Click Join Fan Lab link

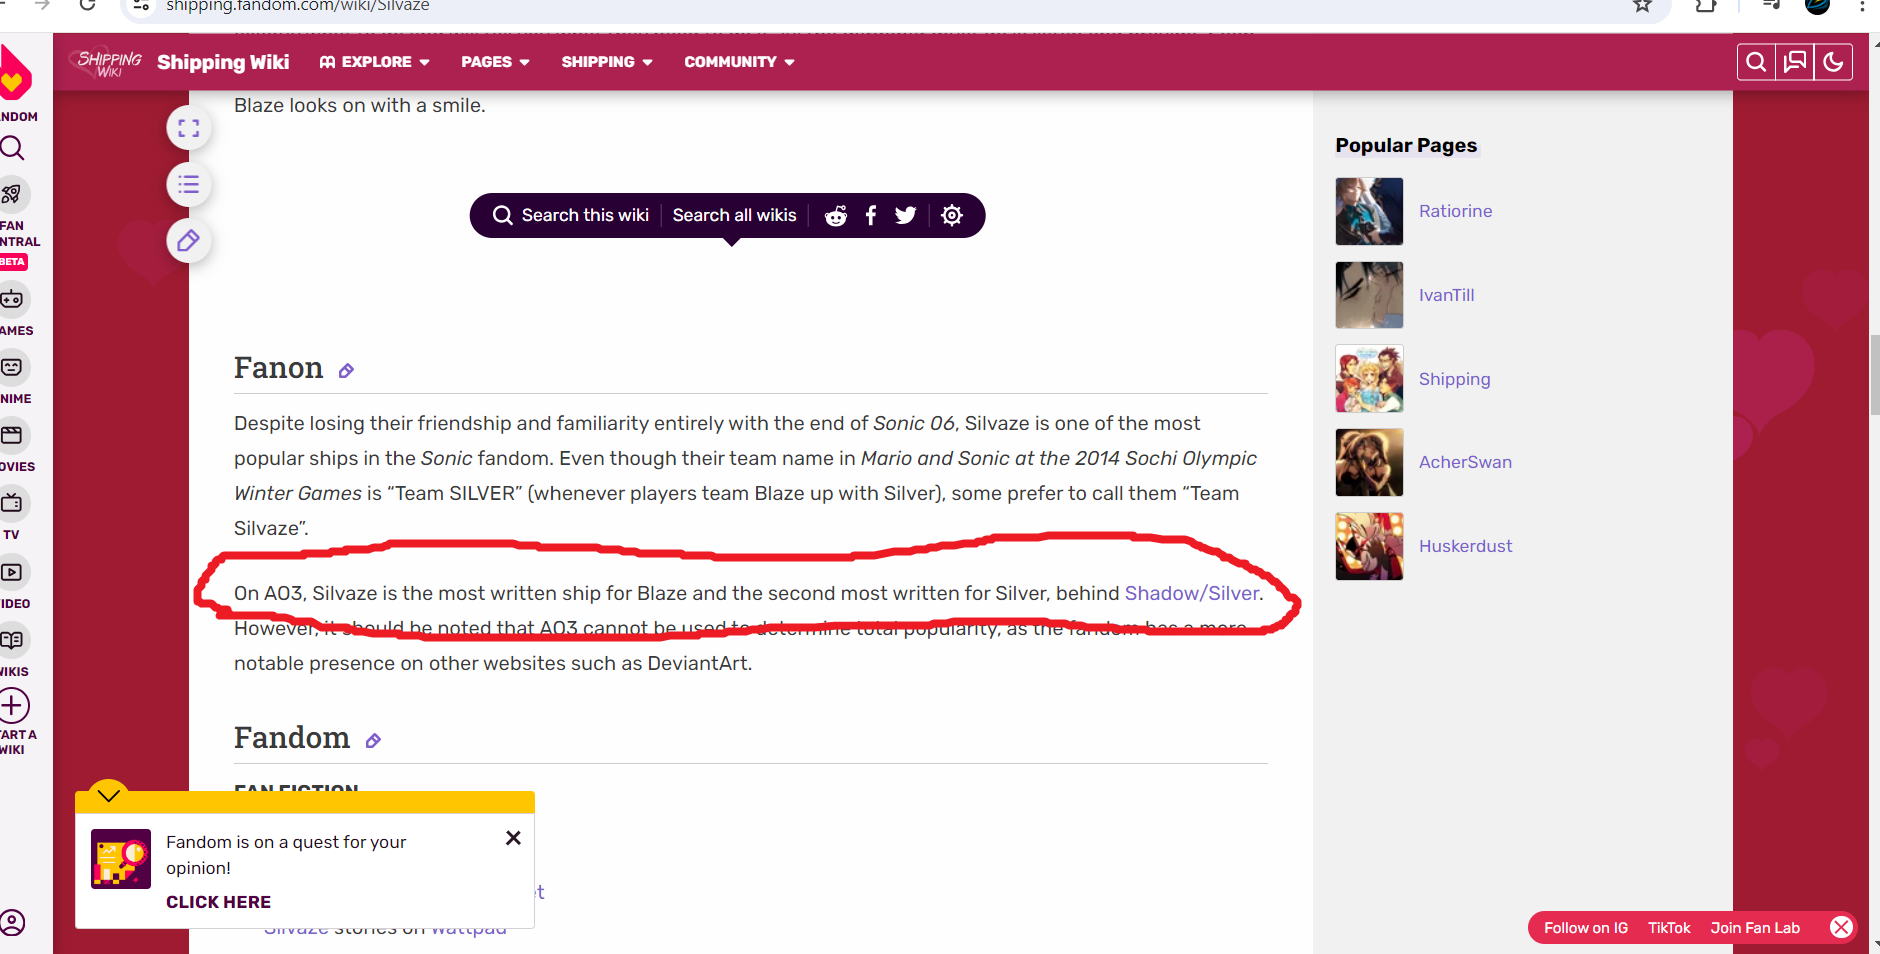(x=1755, y=928)
